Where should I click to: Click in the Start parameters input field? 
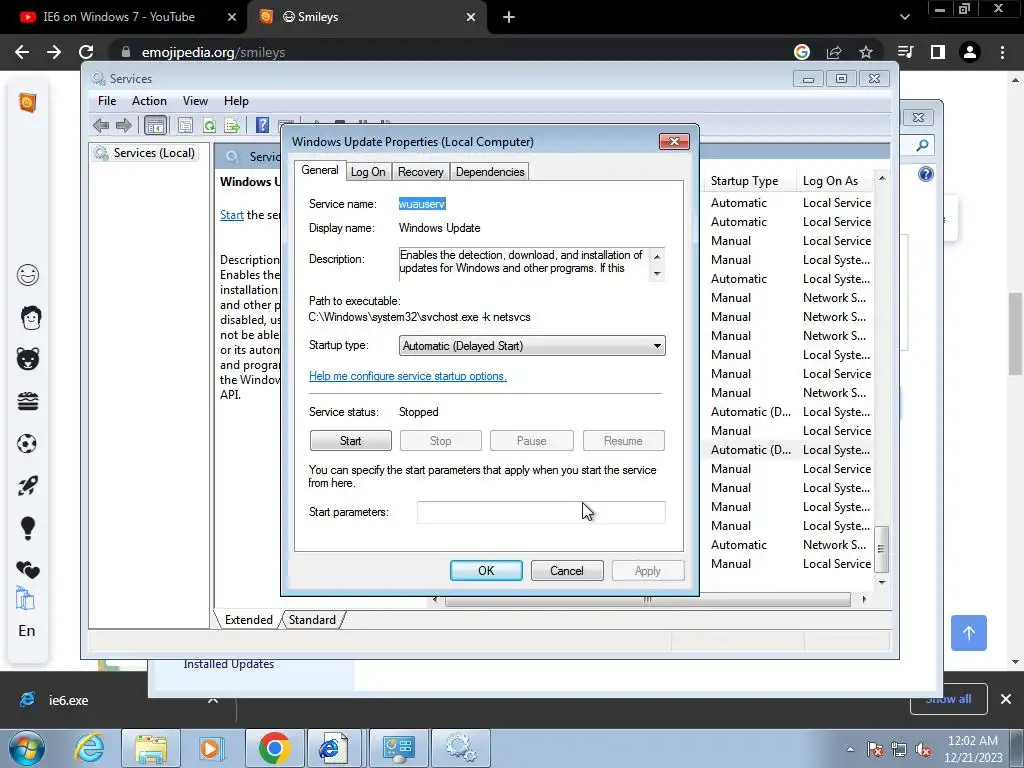click(x=541, y=512)
